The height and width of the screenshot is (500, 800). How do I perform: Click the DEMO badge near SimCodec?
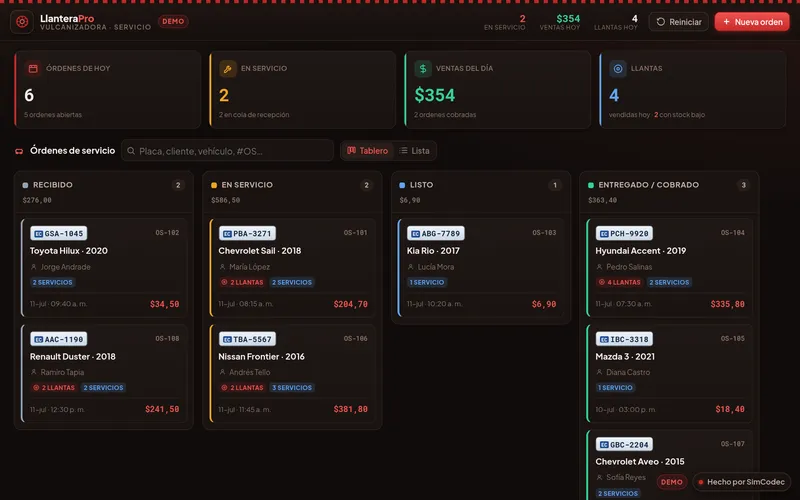click(x=671, y=482)
